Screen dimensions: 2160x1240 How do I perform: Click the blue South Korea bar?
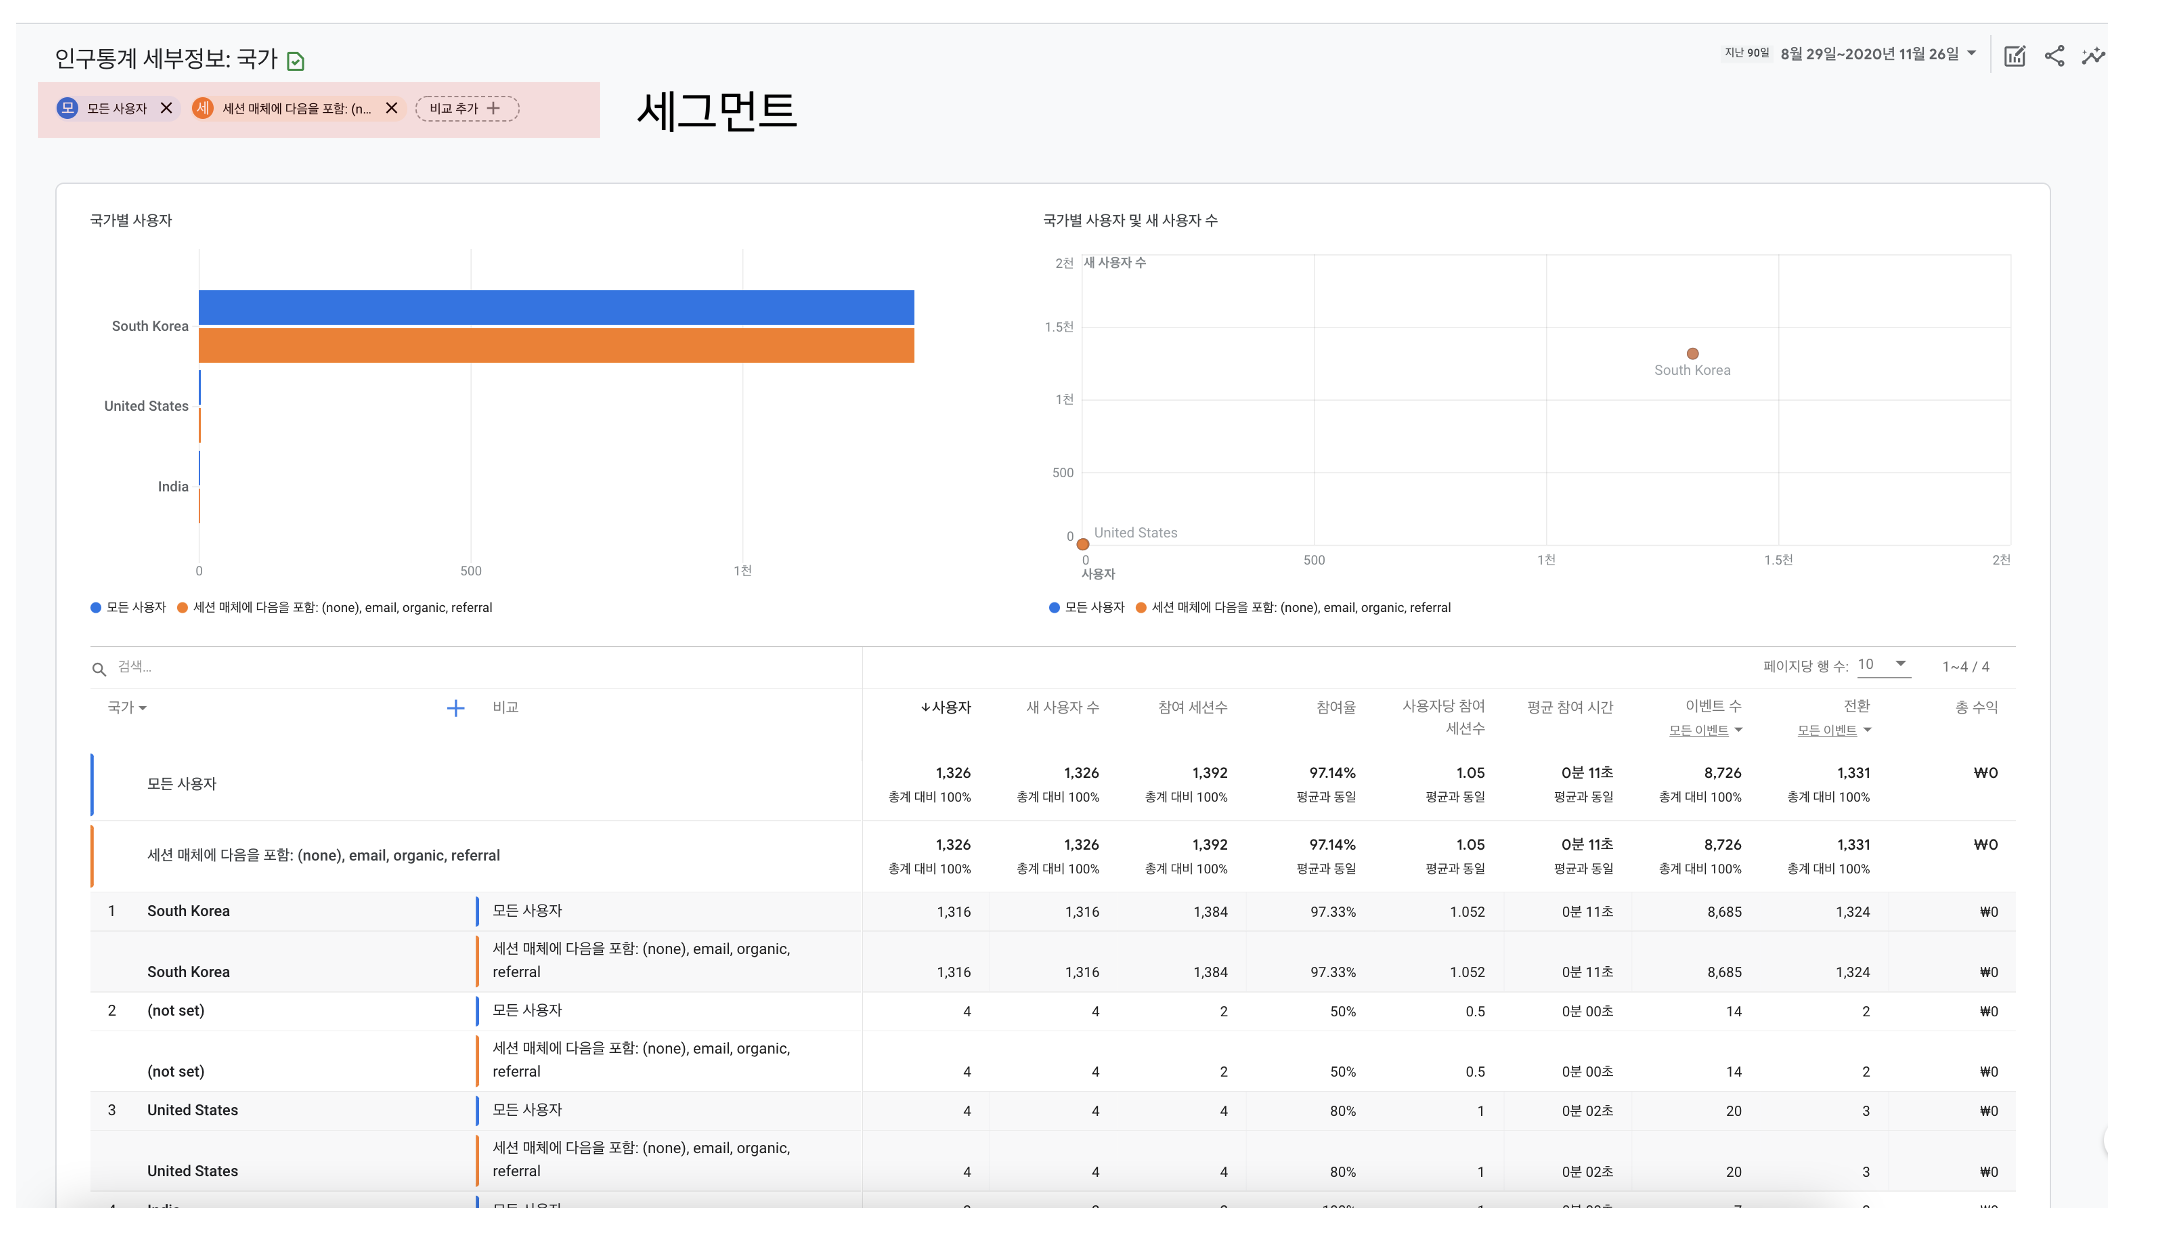(556, 308)
